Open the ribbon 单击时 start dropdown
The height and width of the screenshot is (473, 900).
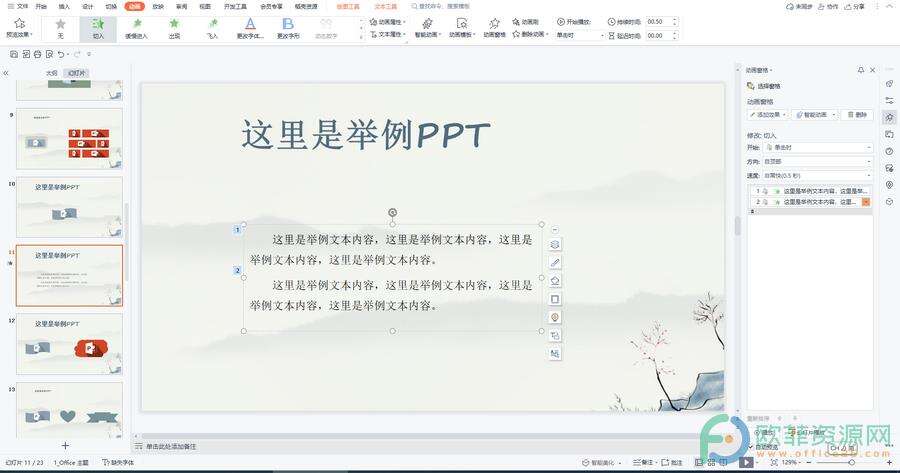pyautogui.click(x=579, y=35)
